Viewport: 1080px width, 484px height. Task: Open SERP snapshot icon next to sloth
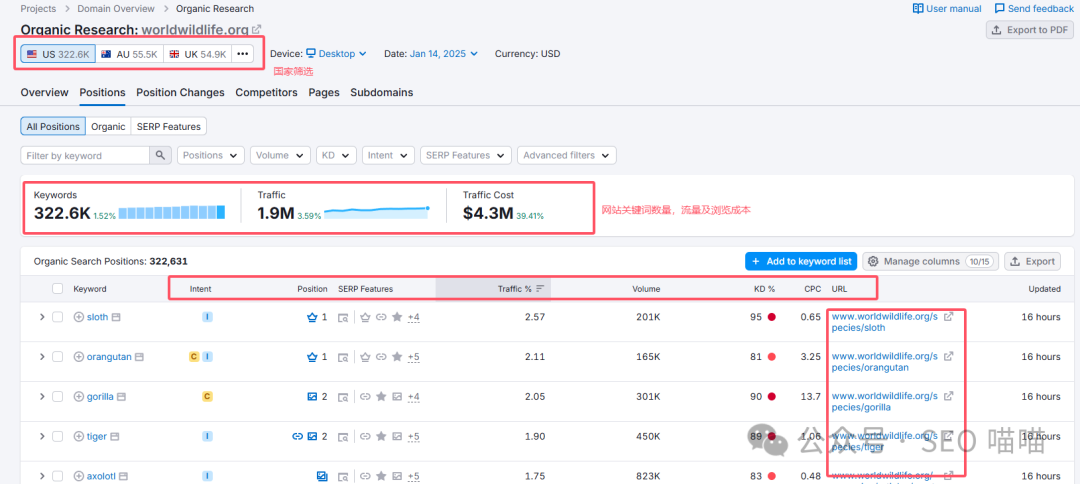[x=116, y=317]
